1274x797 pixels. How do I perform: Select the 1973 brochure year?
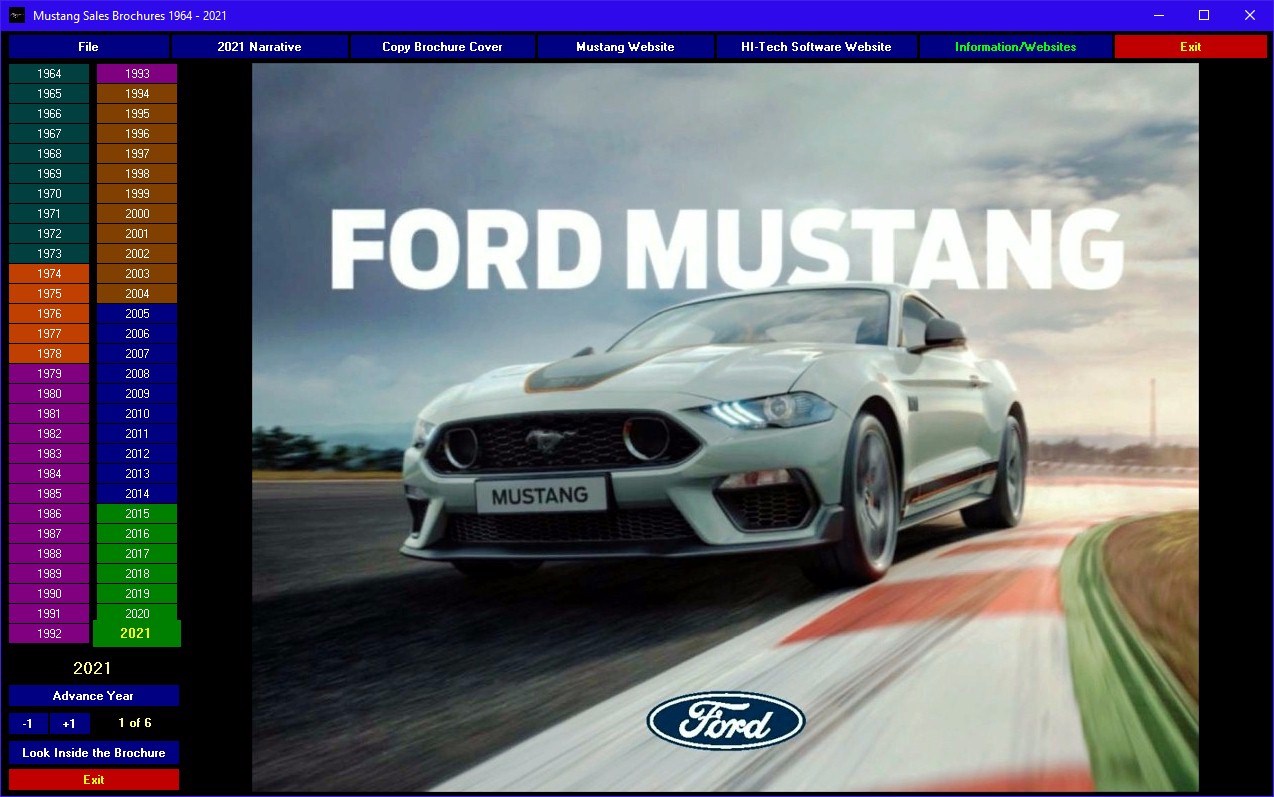point(49,254)
